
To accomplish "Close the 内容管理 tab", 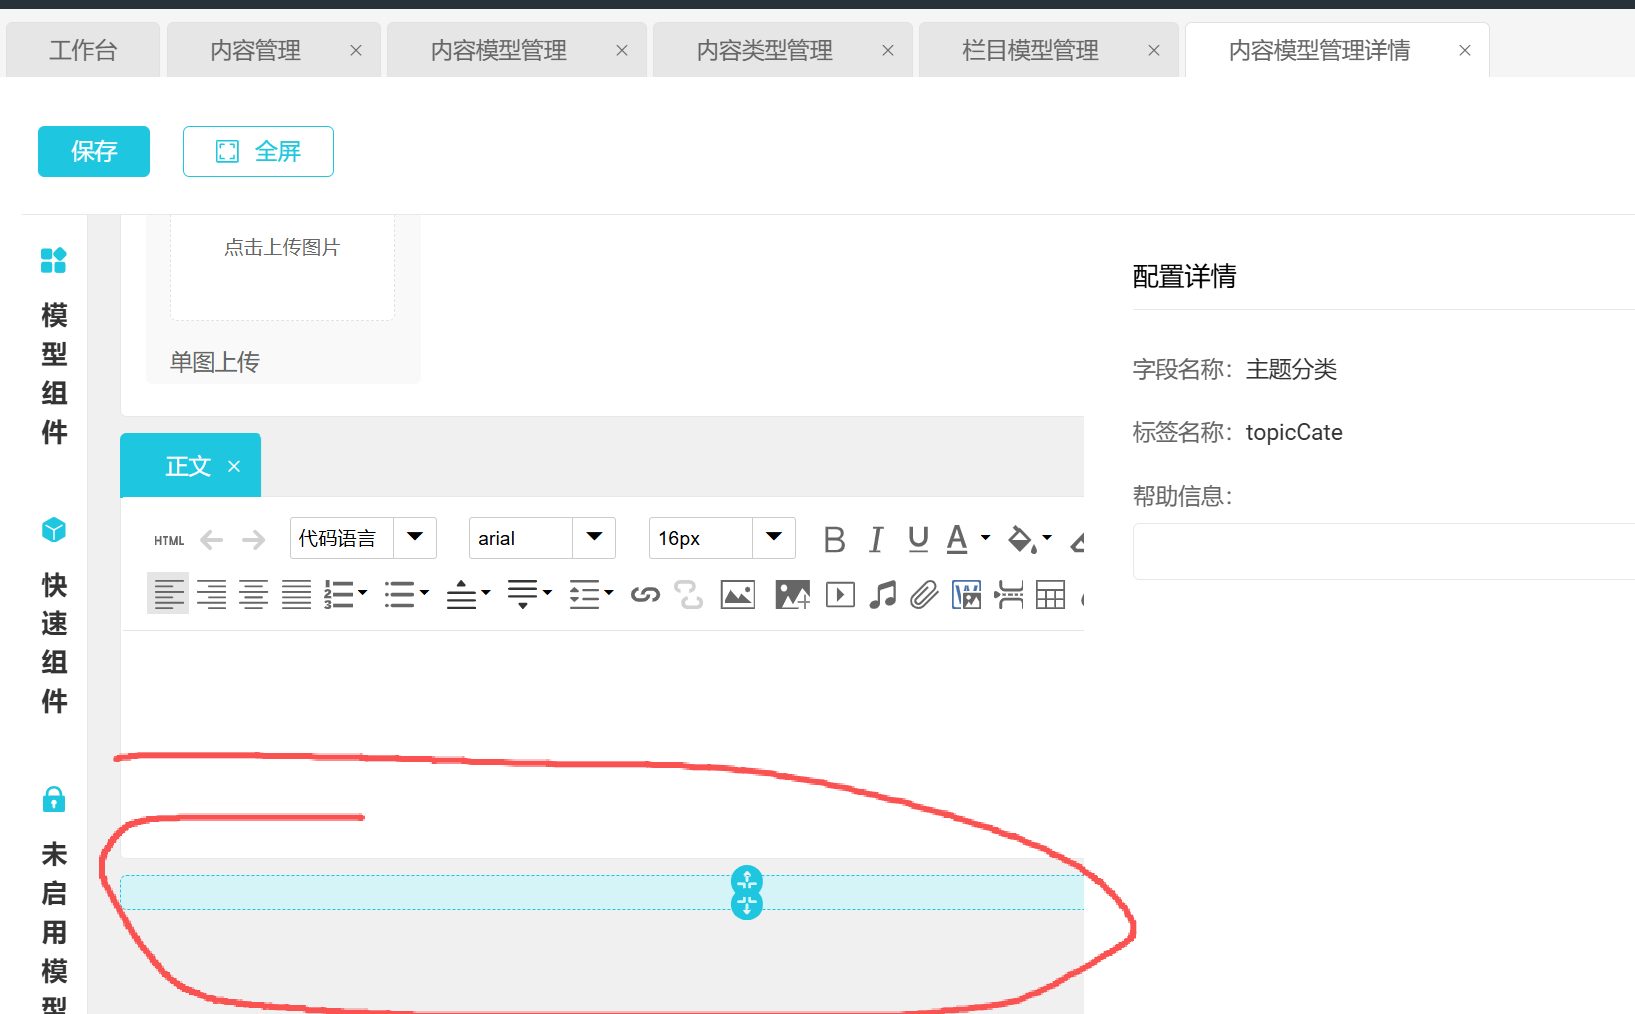I will coord(356,50).
